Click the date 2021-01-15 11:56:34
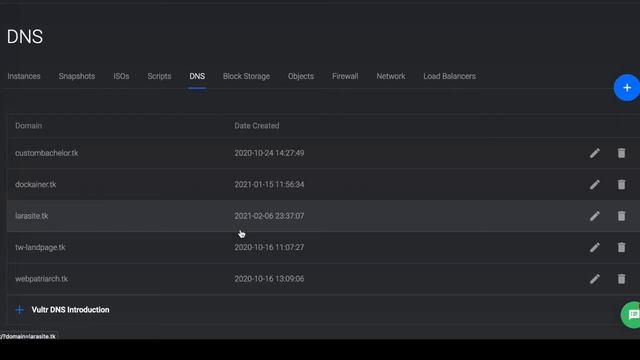Viewport: 640px width, 360px height. pos(269,184)
